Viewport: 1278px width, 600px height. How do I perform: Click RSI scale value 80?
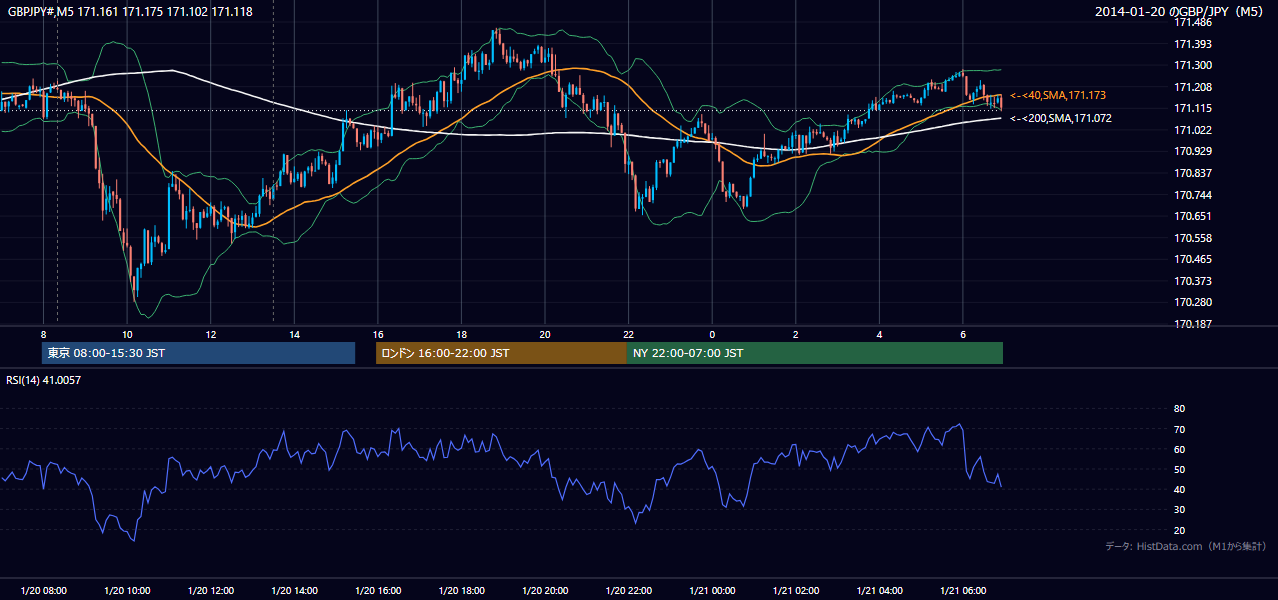click(x=1179, y=409)
